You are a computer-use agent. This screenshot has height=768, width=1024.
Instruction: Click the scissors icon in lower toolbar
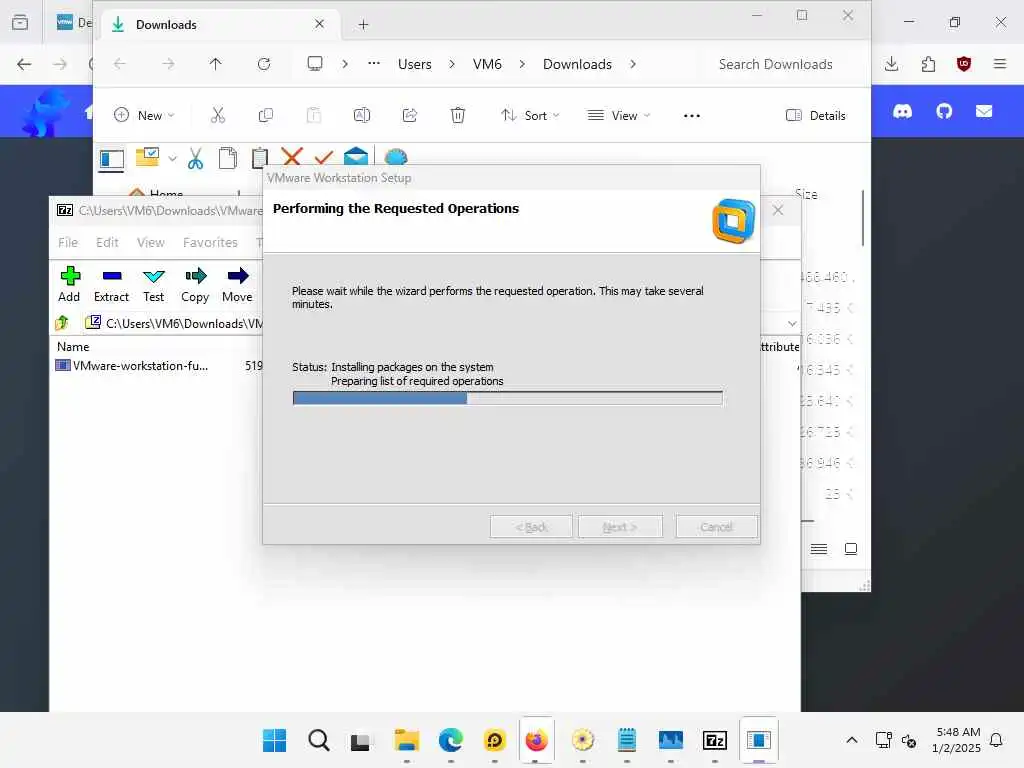tap(195, 159)
